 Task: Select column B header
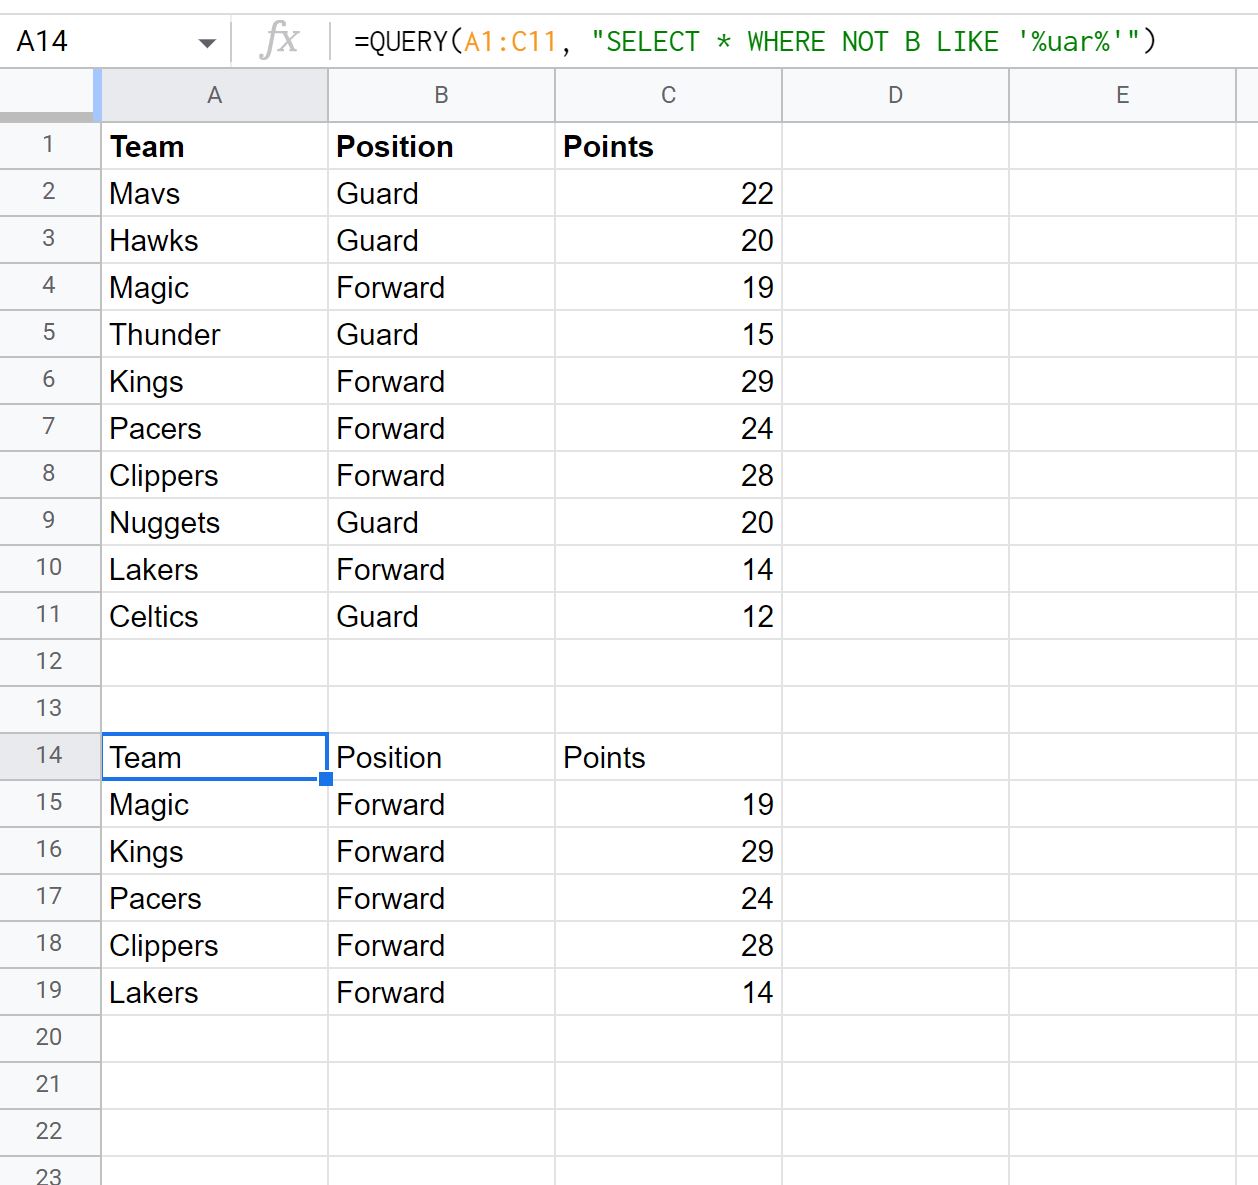441,95
